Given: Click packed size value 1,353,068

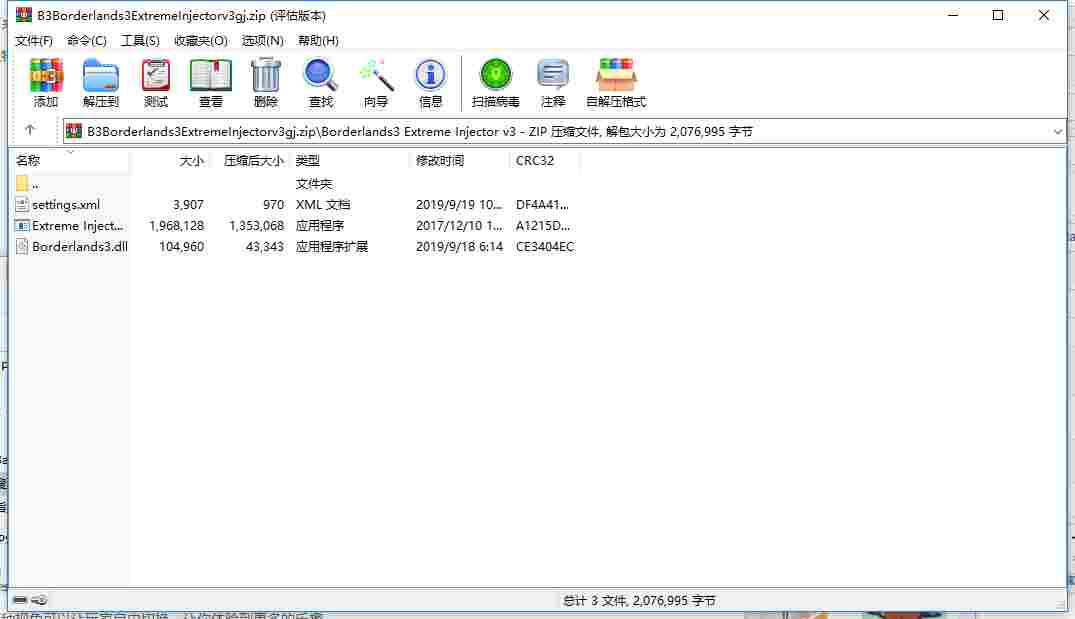Looking at the screenshot, I should [x=256, y=226].
